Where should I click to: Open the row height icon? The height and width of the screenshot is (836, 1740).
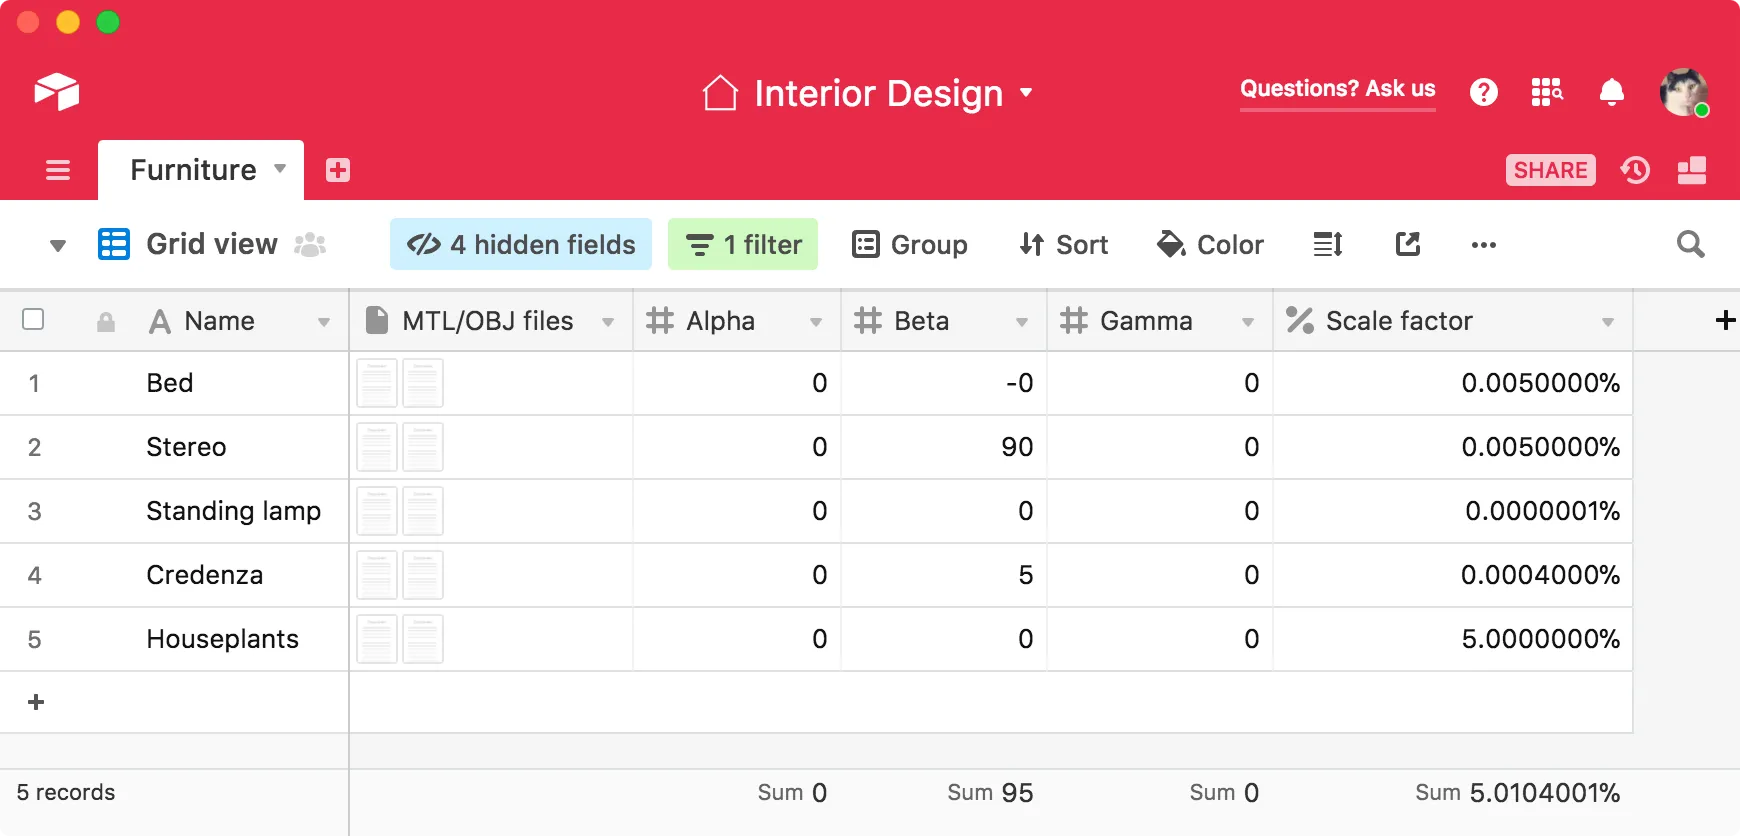[1327, 244]
